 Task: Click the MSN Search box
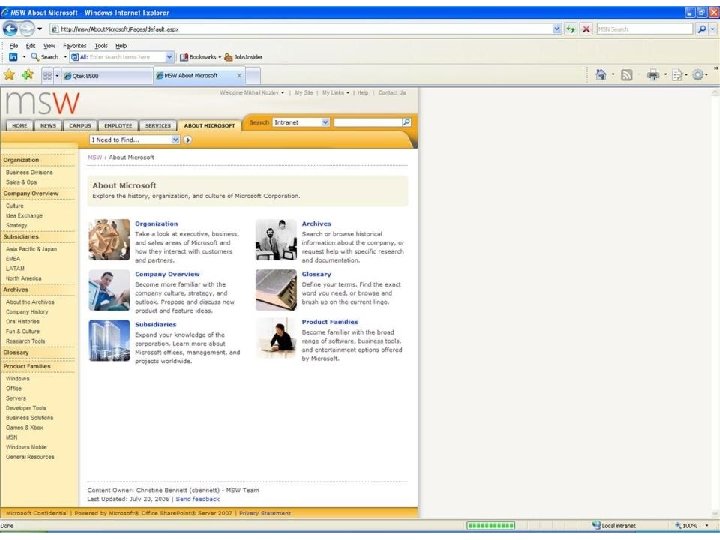[644, 29]
